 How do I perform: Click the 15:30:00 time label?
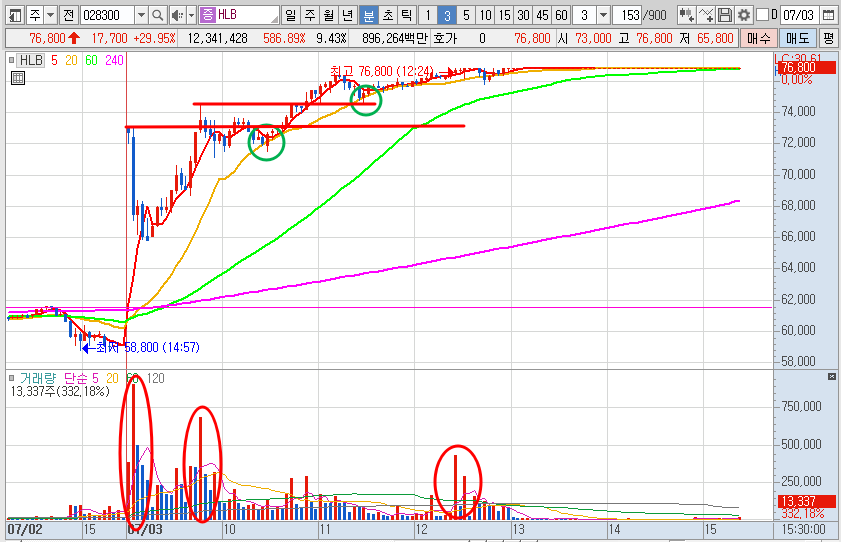[804, 530]
